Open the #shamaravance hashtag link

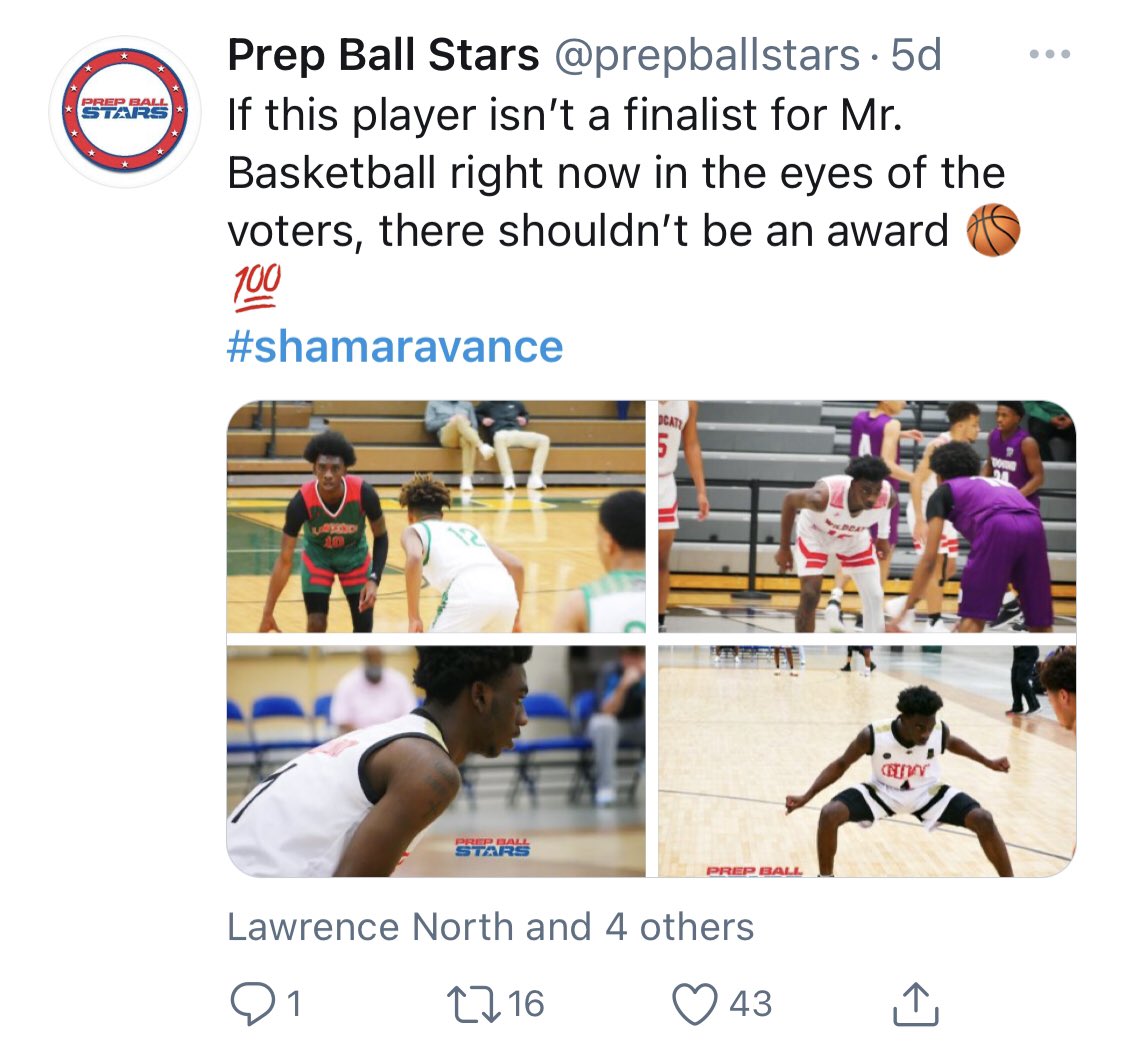(395, 347)
